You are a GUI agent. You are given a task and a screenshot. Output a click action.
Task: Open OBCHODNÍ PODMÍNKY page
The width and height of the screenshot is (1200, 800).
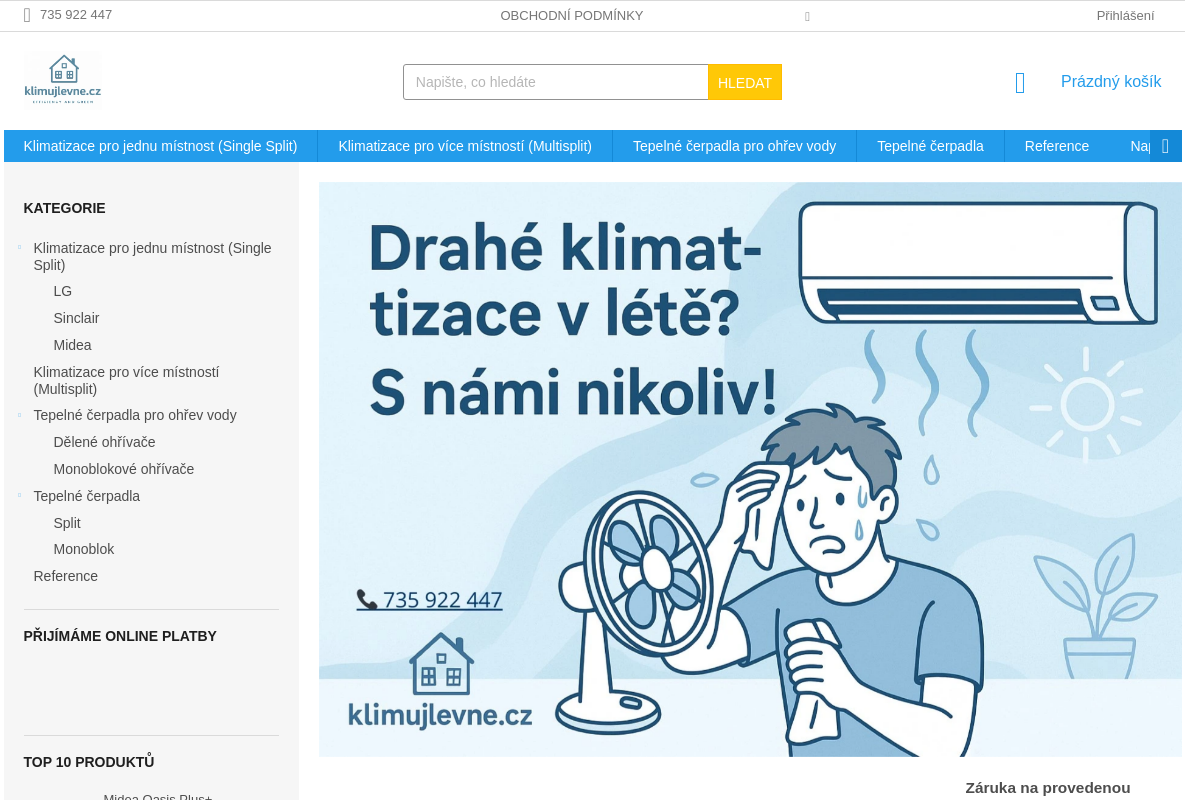[571, 15]
